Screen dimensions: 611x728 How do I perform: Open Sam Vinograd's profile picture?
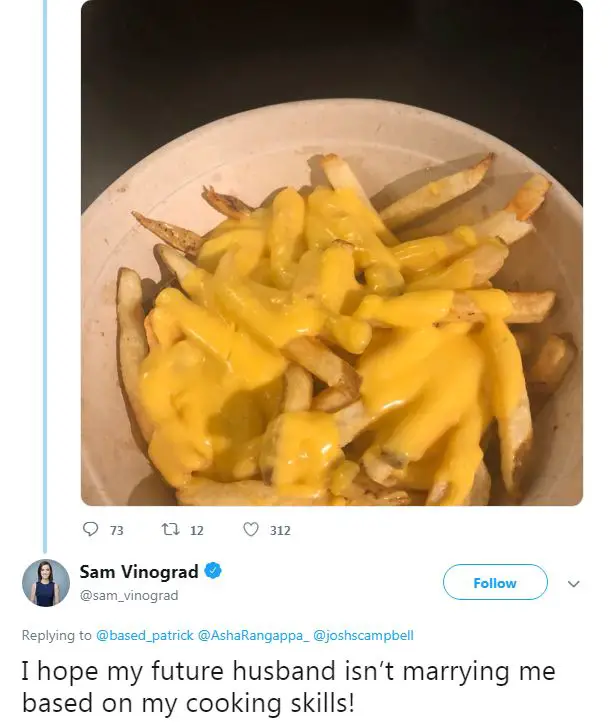pos(46,583)
